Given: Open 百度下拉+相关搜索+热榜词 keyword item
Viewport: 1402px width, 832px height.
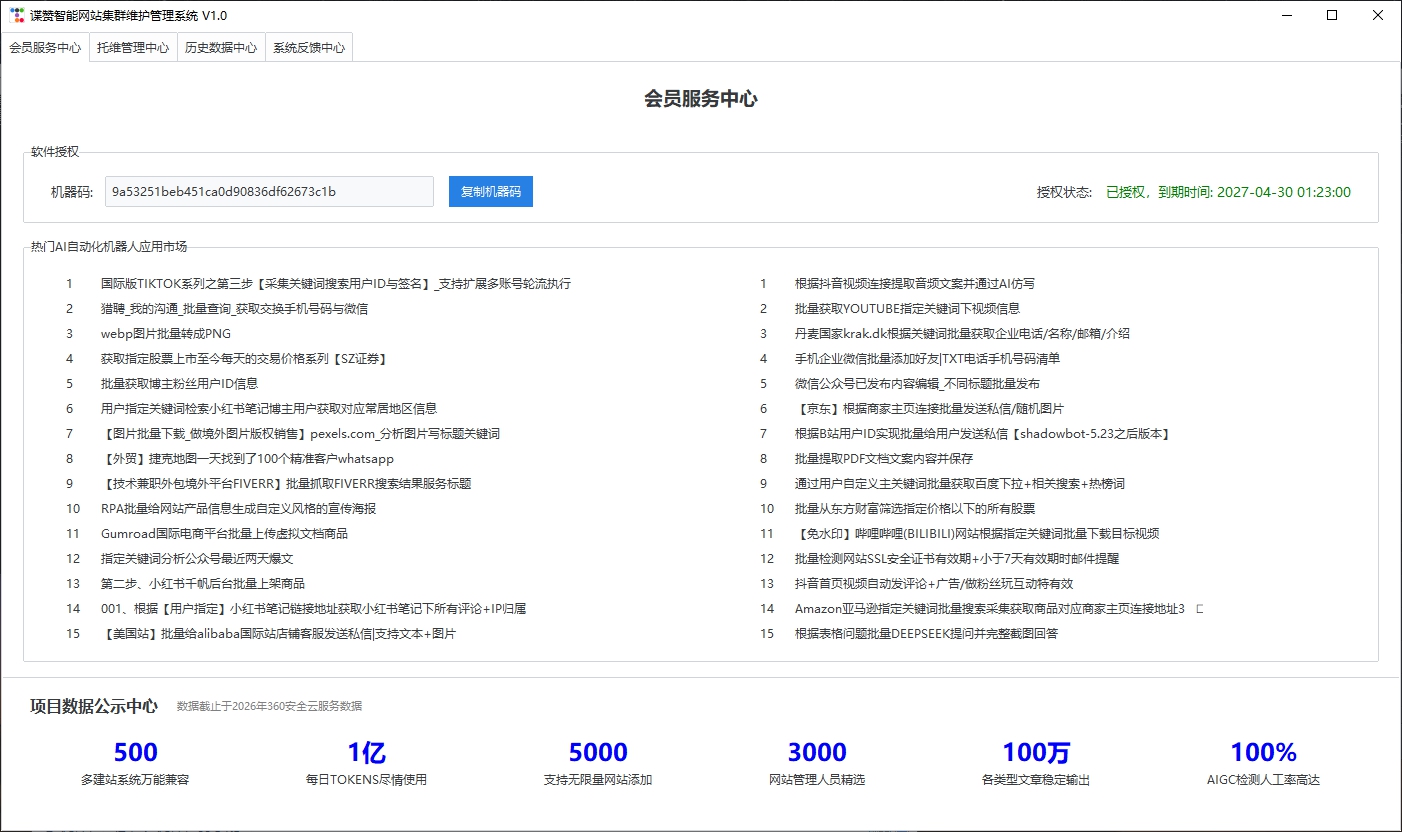Looking at the screenshot, I should pos(960,484).
